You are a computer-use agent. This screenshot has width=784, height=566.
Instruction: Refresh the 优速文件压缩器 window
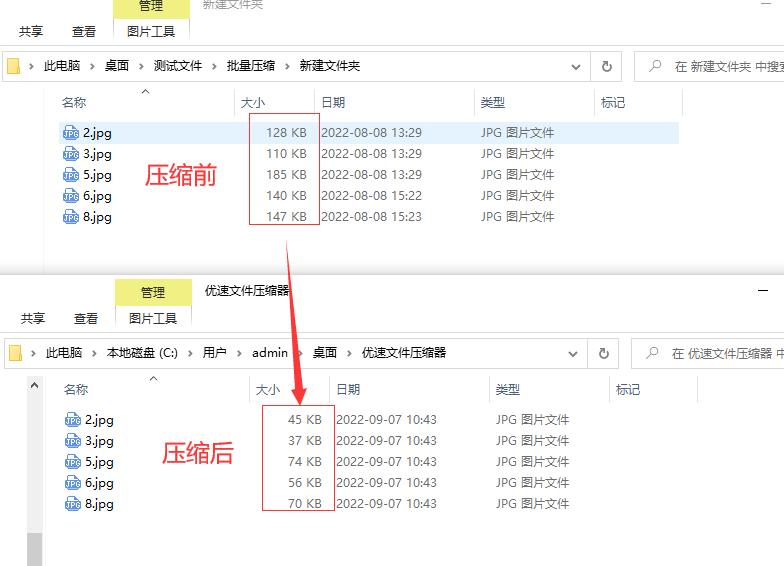pos(604,354)
